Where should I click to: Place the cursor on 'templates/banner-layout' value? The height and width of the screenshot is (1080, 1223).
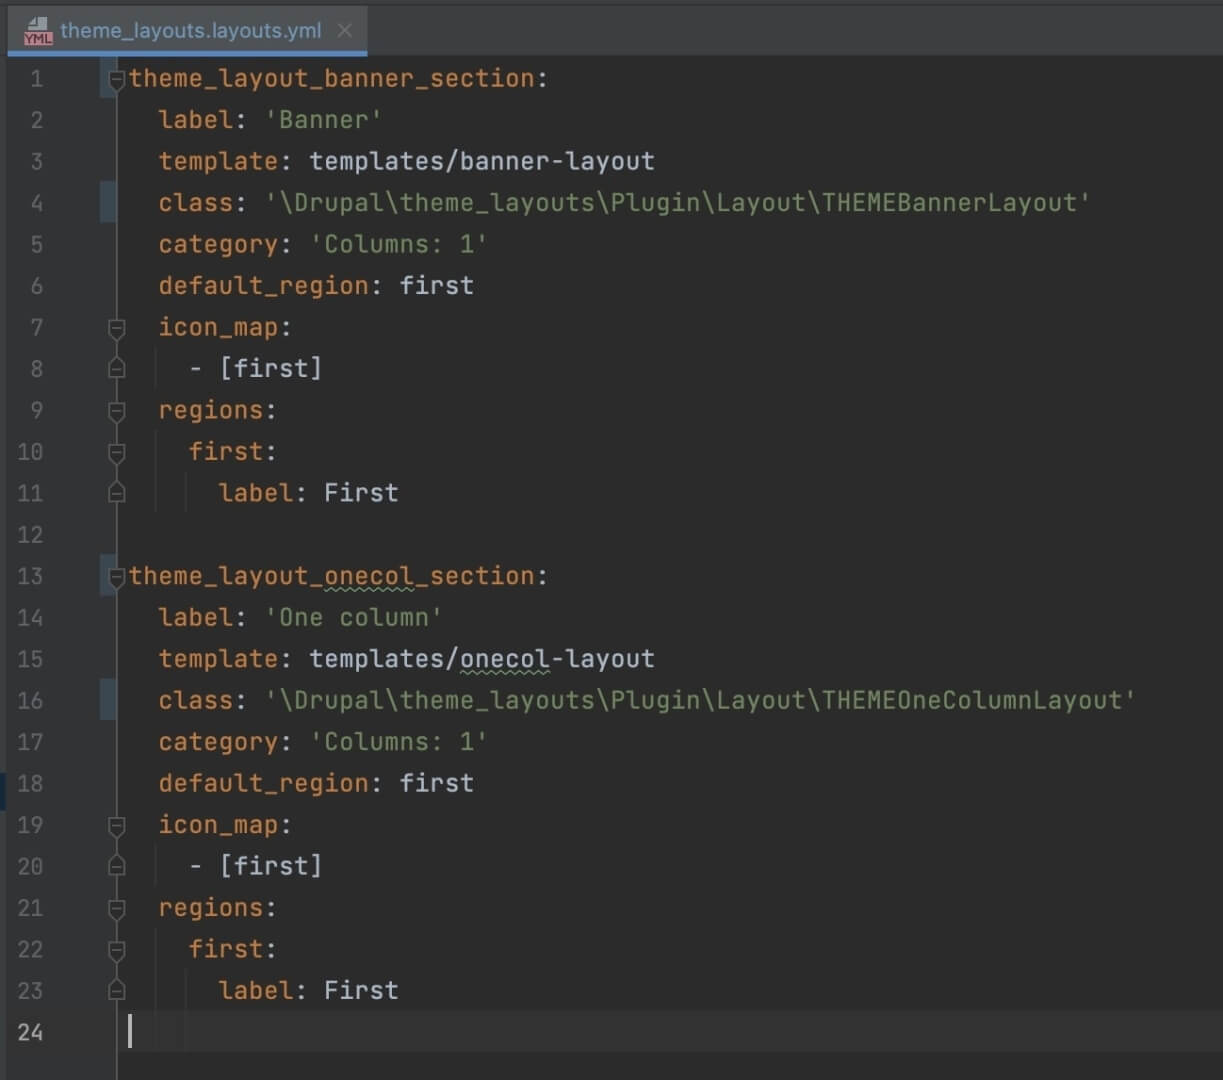tap(481, 161)
